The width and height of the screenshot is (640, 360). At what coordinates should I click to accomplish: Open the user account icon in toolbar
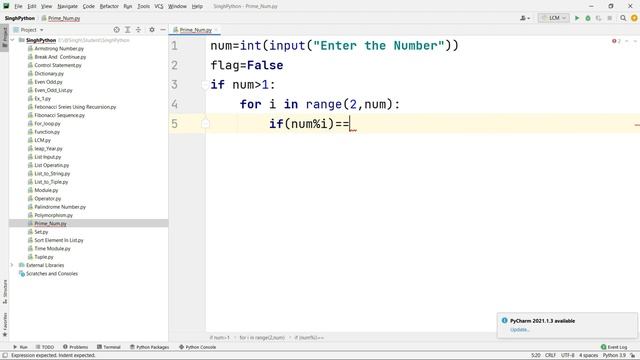coord(524,18)
